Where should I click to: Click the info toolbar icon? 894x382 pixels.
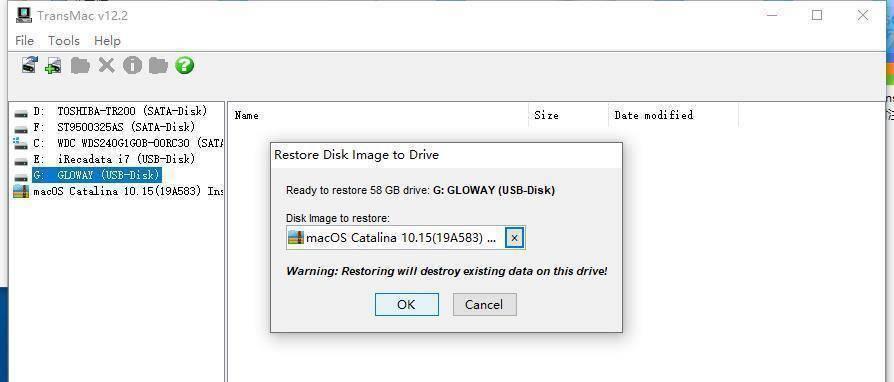132,66
